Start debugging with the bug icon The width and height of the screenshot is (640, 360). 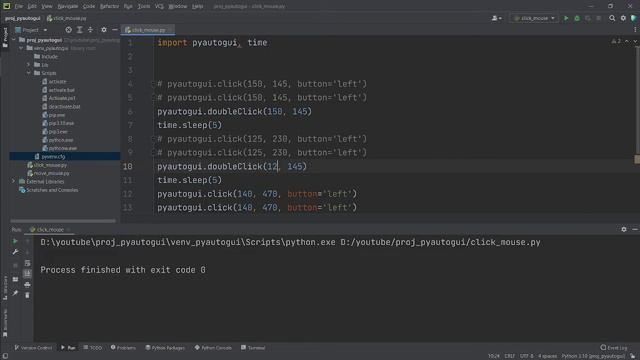click(x=577, y=18)
